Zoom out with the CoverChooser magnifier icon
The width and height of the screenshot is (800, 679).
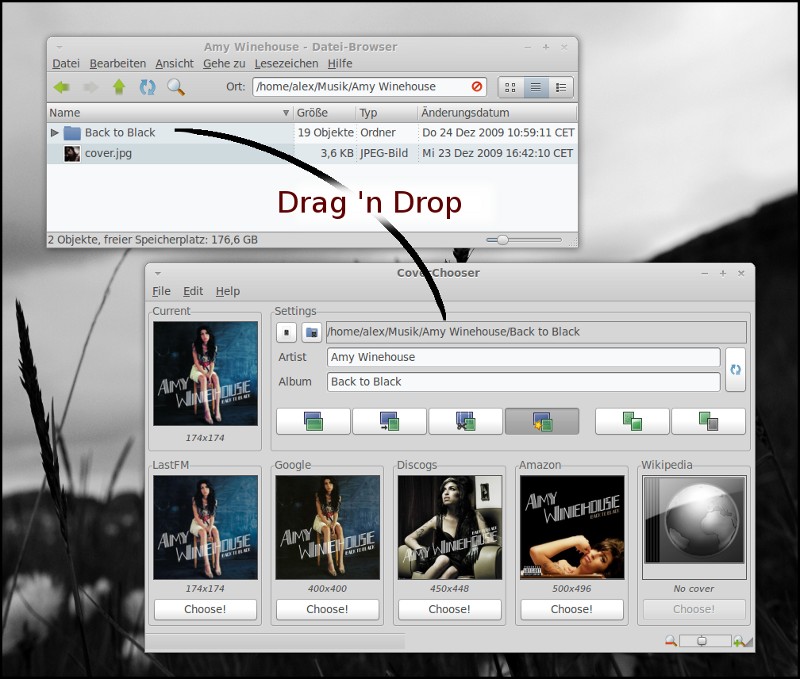coord(671,641)
